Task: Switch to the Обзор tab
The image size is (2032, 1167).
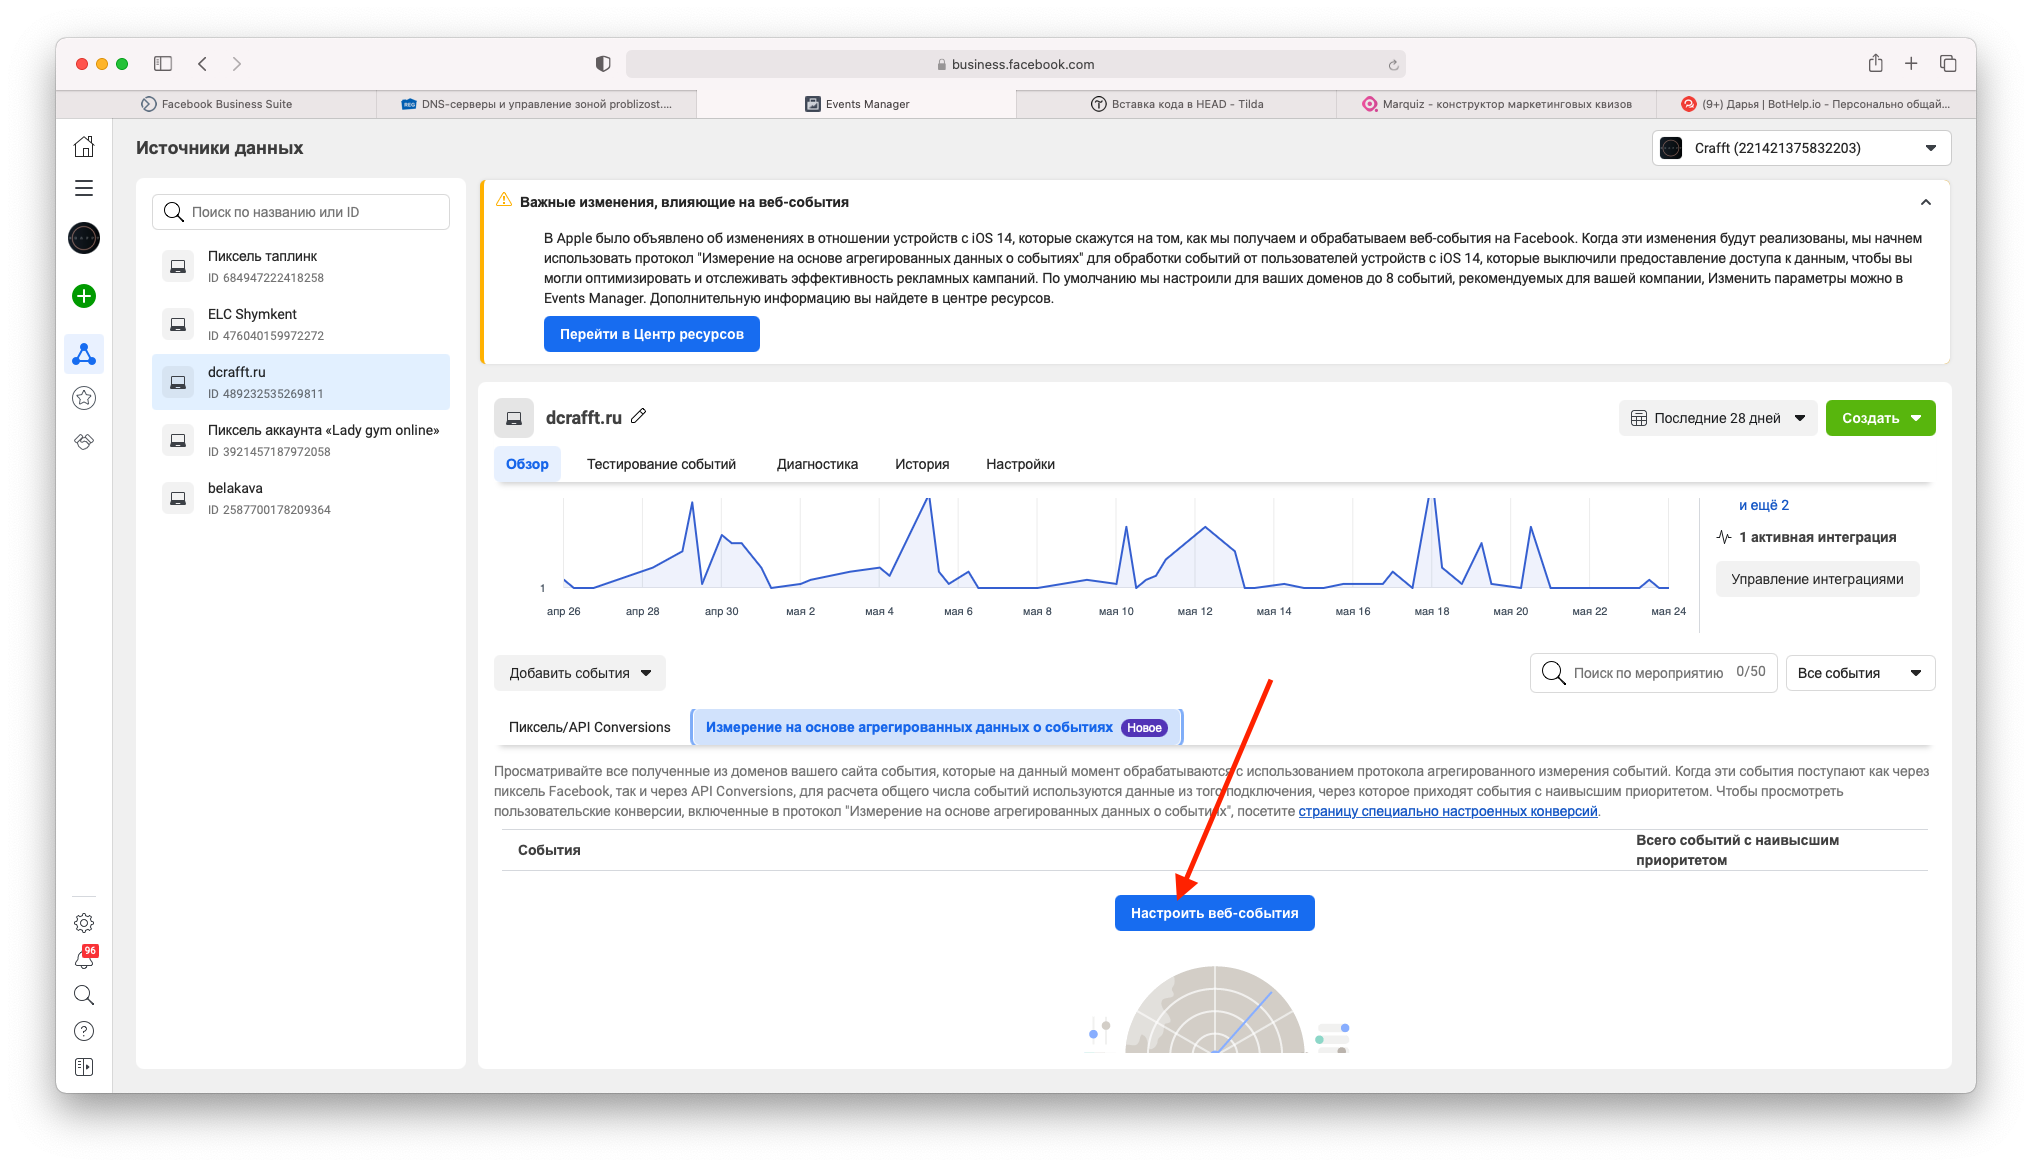Action: pos(527,464)
